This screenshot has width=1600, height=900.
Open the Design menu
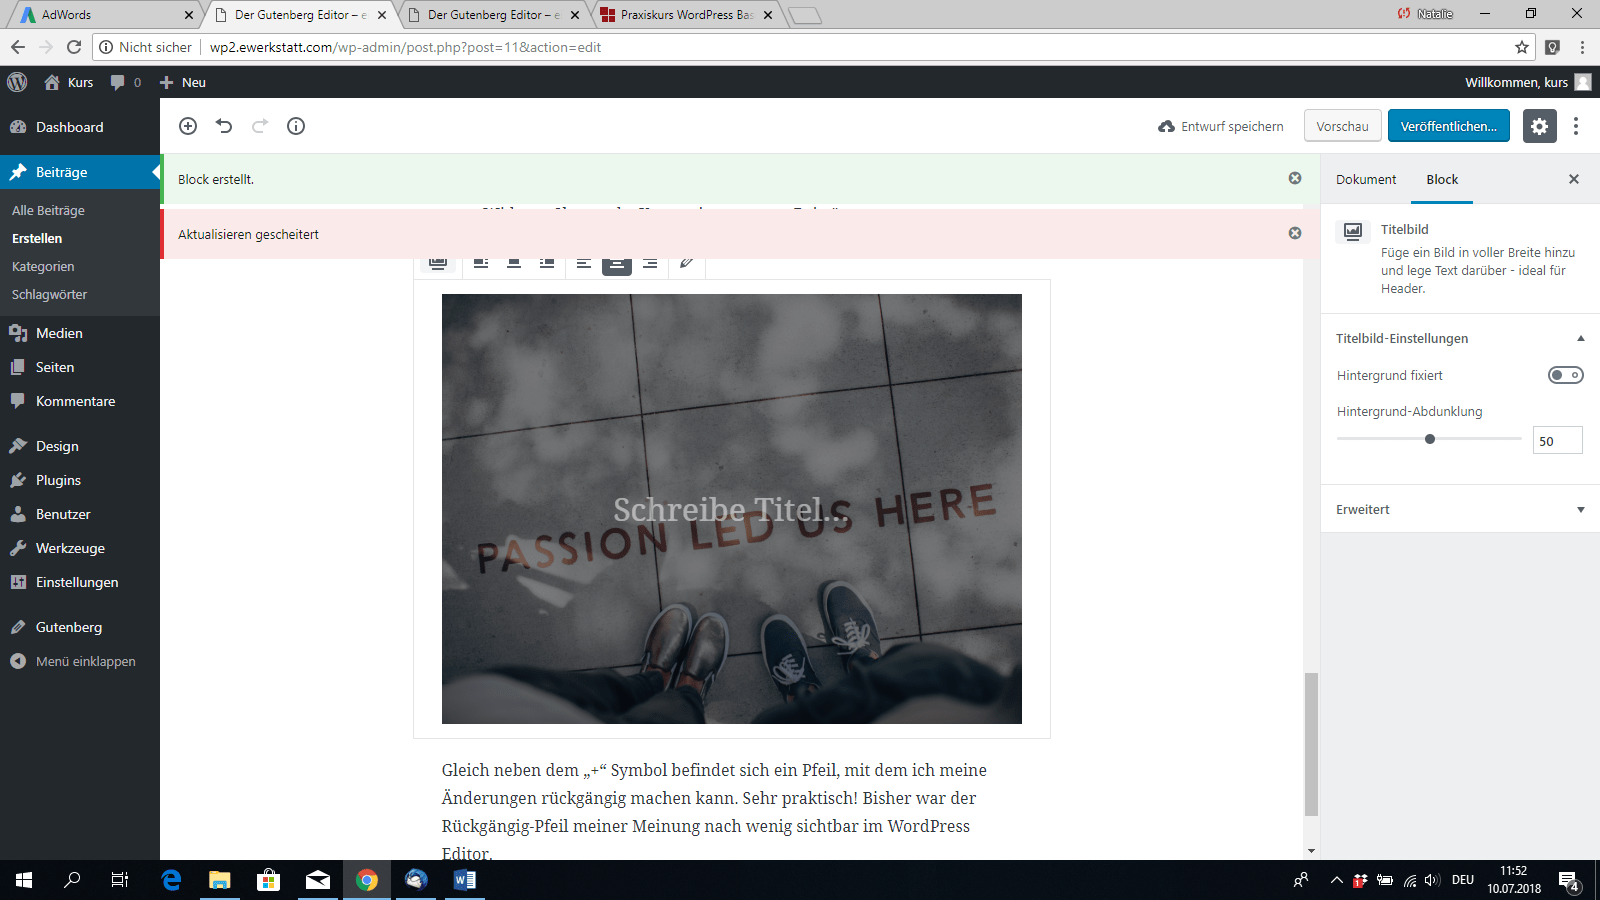point(80,446)
